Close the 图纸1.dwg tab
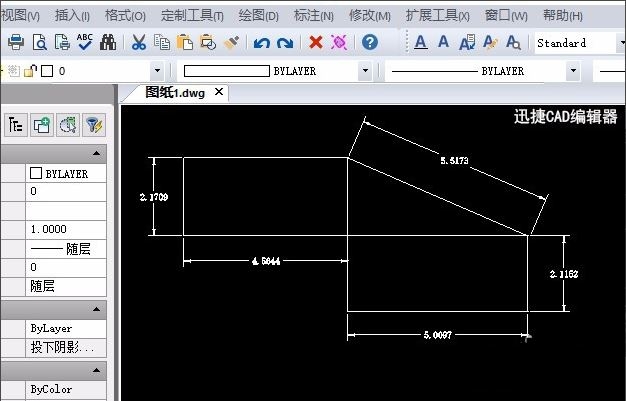This screenshot has height=401, width=626. (219, 92)
